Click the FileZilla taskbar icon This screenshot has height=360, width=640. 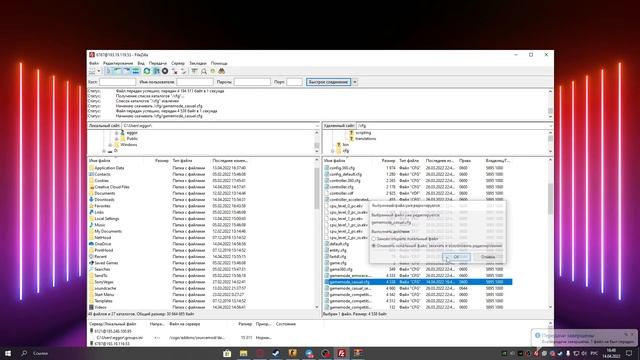pos(341,353)
